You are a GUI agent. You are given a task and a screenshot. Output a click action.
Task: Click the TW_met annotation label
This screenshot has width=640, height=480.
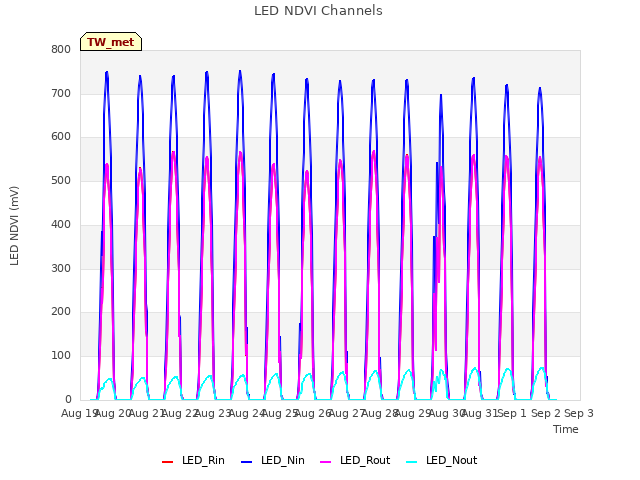[111, 42]
